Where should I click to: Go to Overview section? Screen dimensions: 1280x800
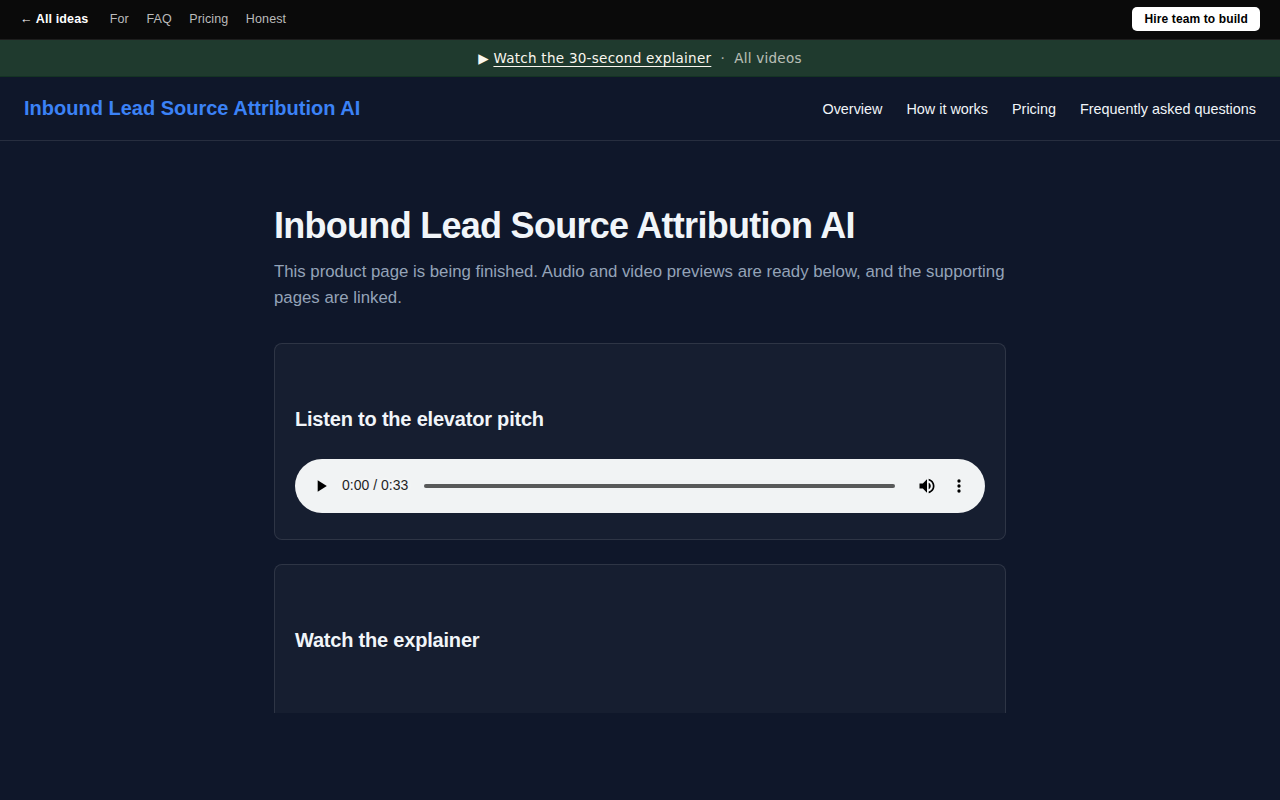click(x=852, y=109)
